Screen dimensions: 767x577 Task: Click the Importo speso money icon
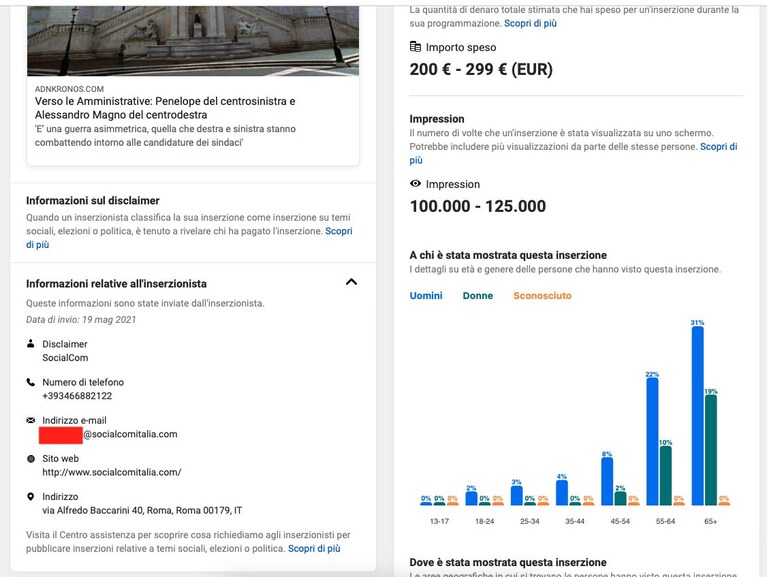point(415,47)
